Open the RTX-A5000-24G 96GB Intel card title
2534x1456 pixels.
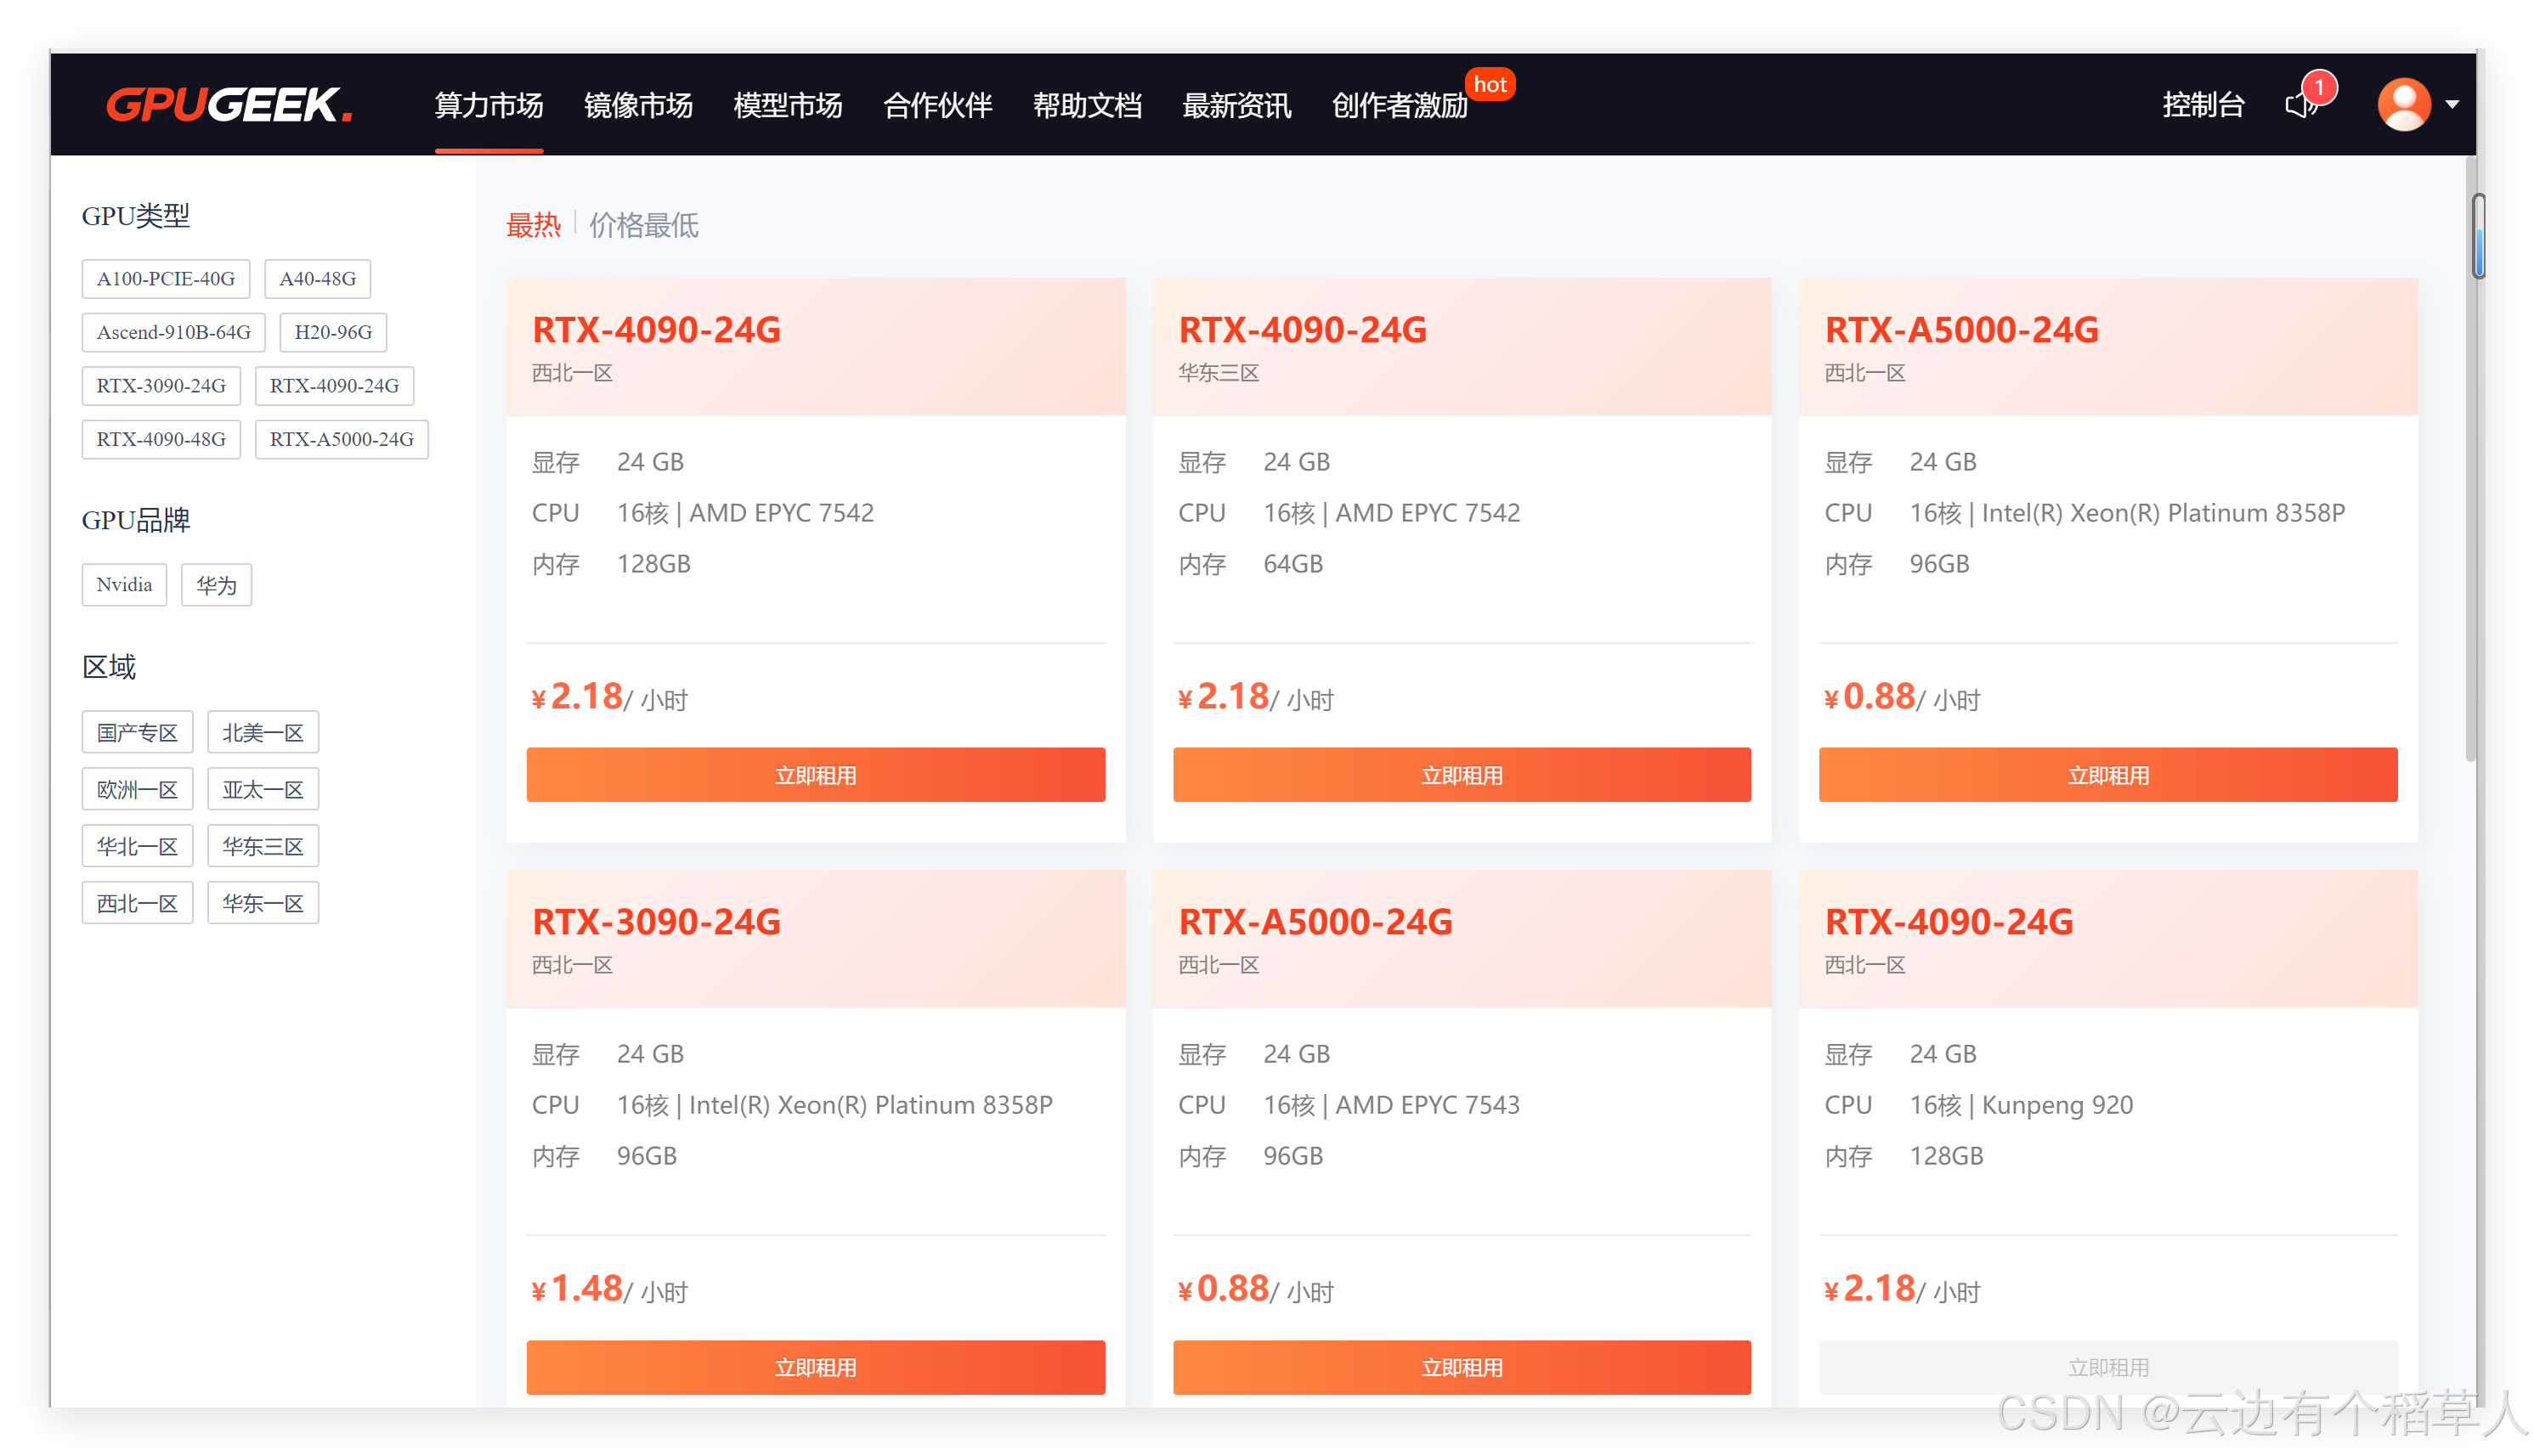point(1961,330)
